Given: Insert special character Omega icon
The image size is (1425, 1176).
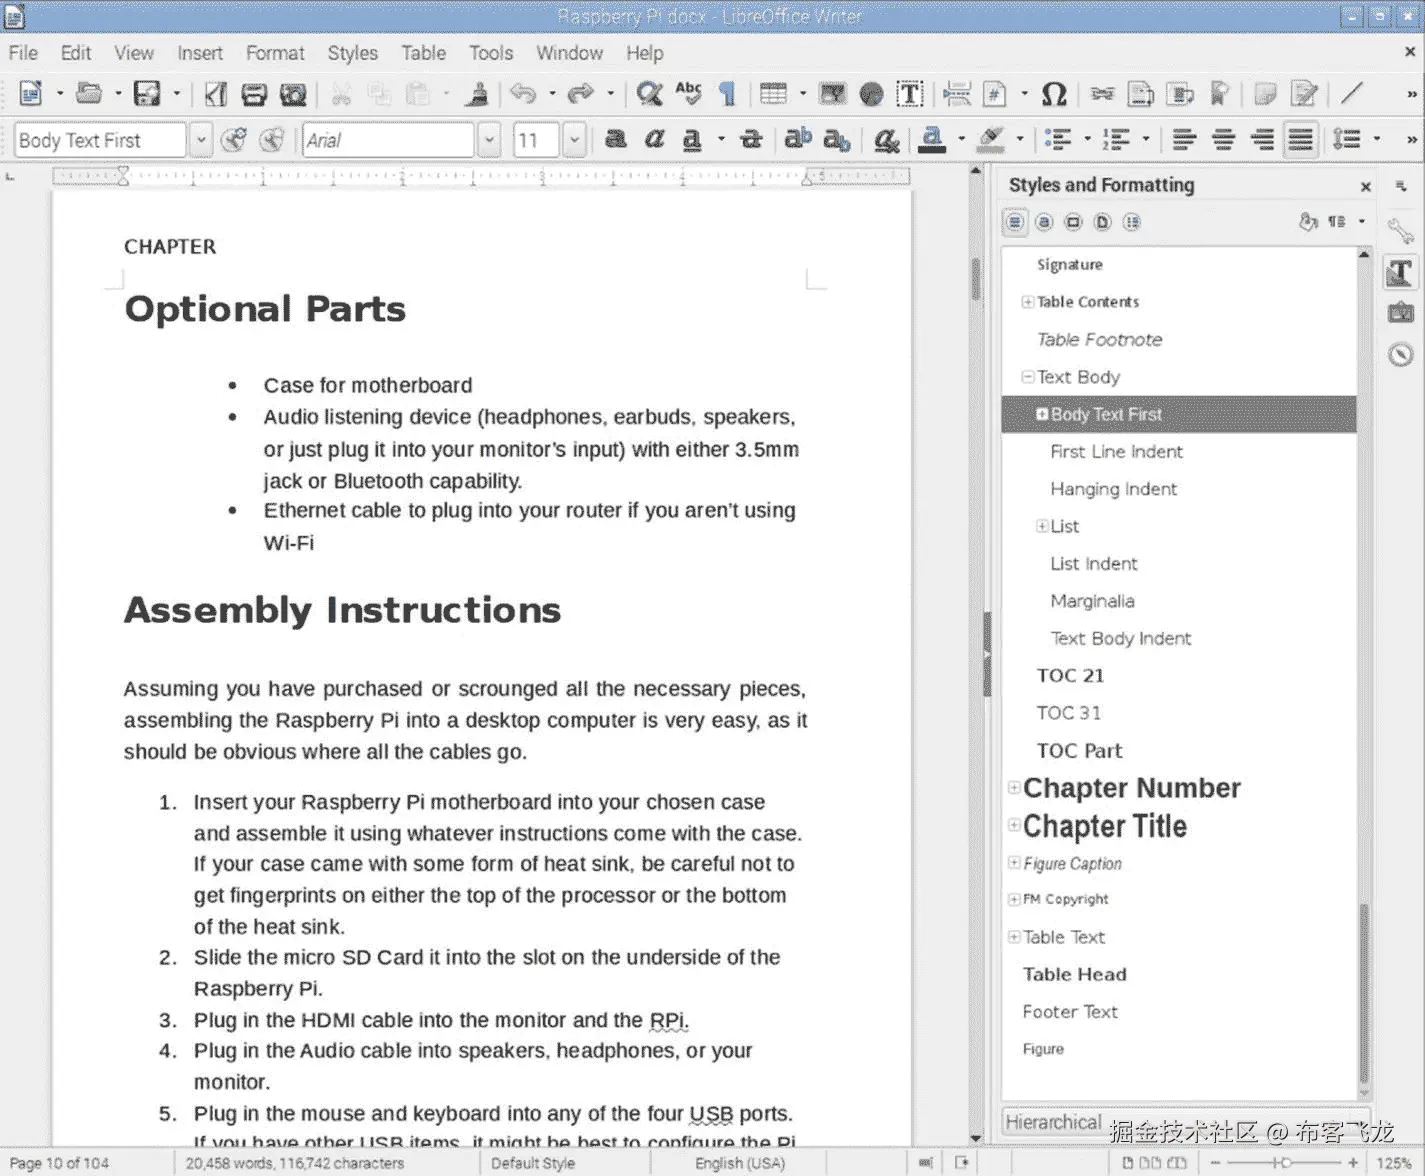Looking at the screenshot, I should 1054,94.
